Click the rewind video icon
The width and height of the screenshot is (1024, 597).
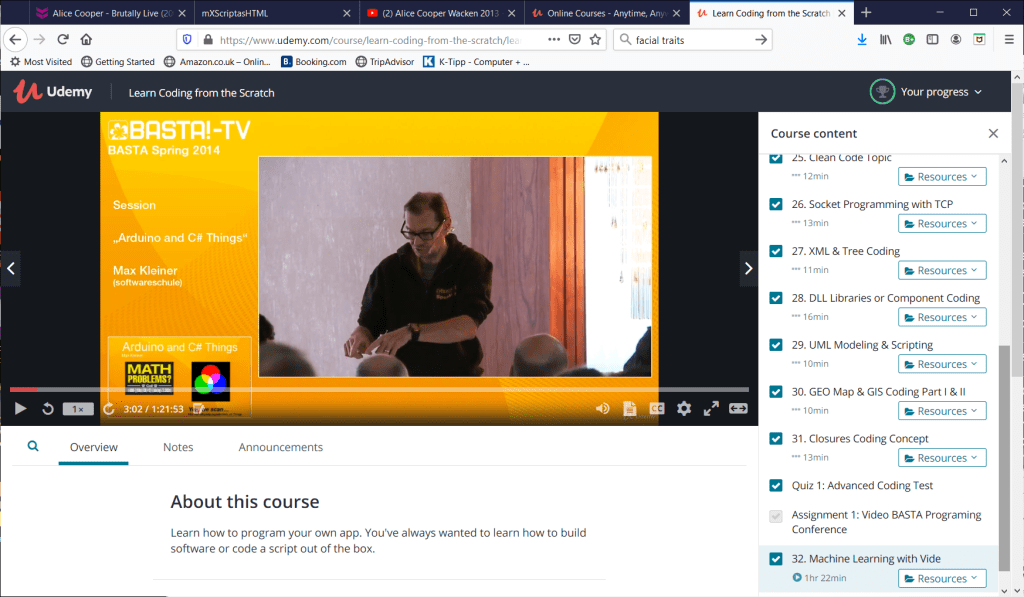pyautogui.click(x=47, y=408)
